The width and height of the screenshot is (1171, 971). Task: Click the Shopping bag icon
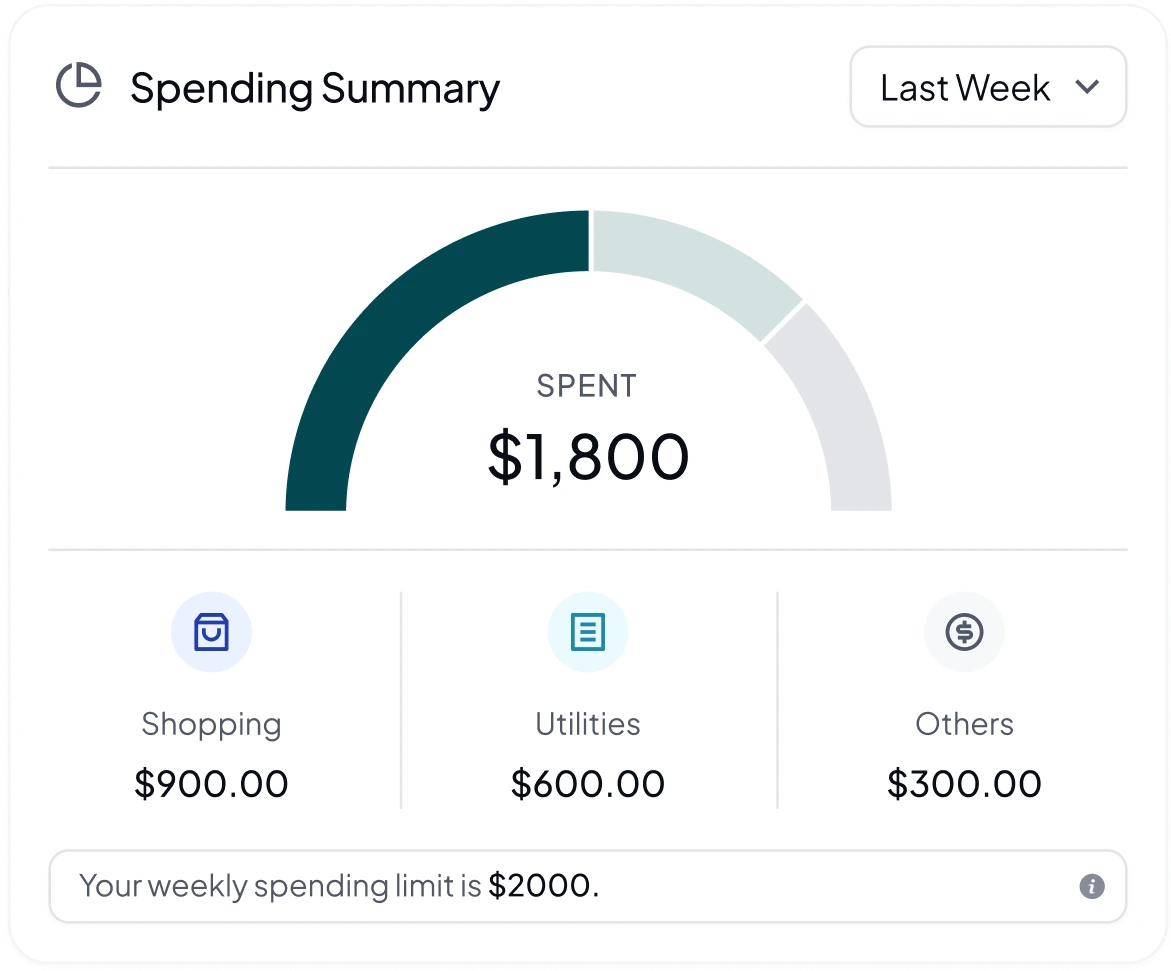tap(211, 632)
